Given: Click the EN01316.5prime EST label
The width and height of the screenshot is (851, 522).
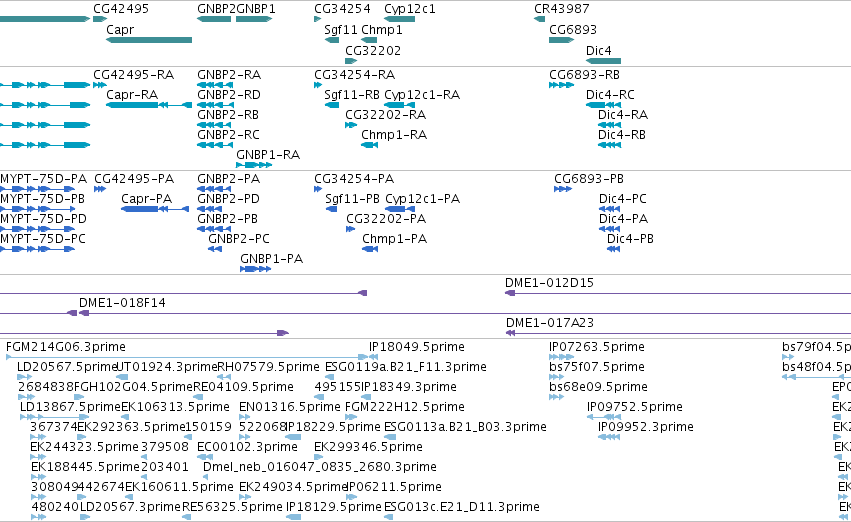Looking at the screenshot, I should tap(290, 407).
